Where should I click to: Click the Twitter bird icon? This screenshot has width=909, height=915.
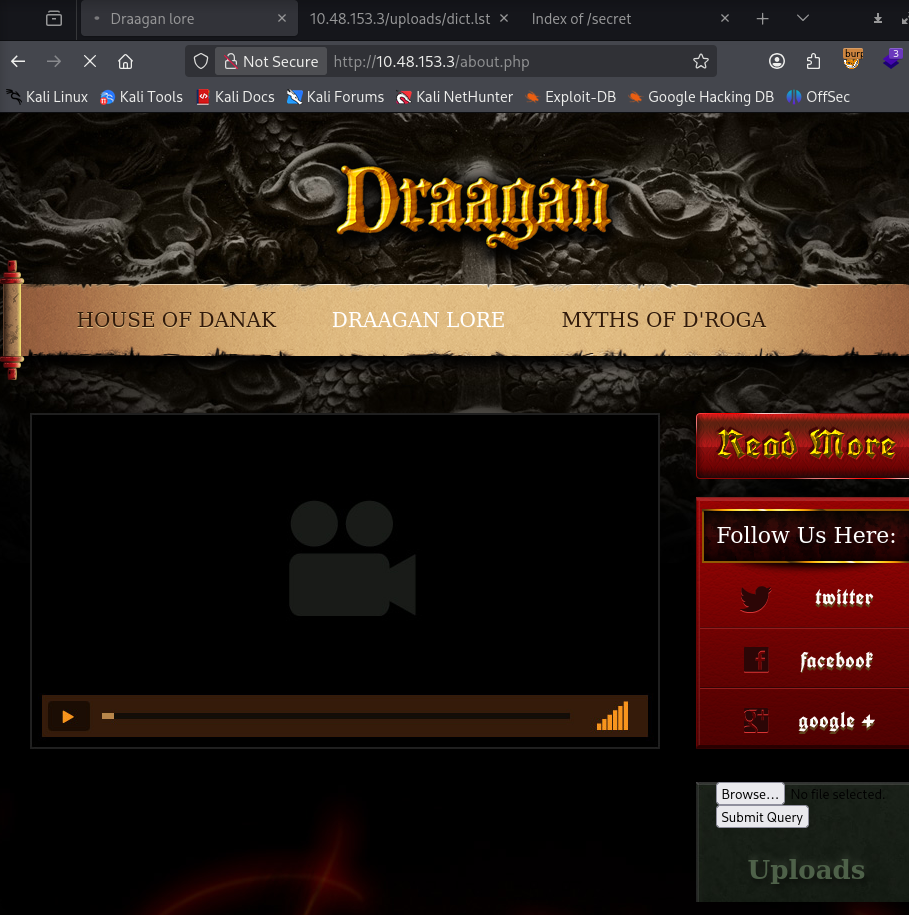pos(756,599)
